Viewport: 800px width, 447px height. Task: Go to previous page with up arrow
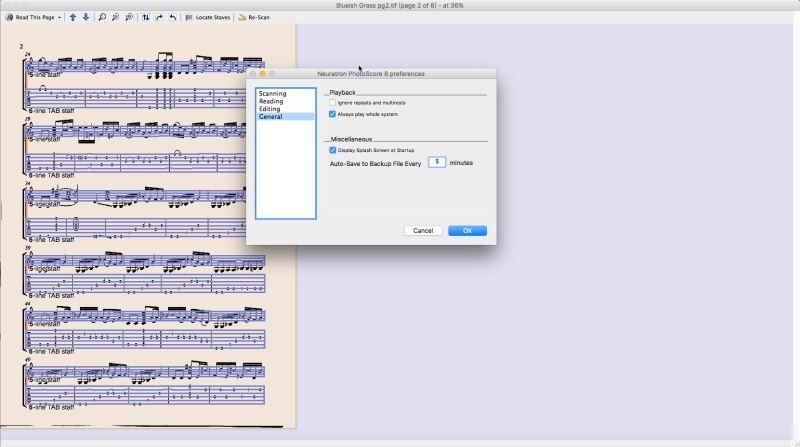(73, 17)
